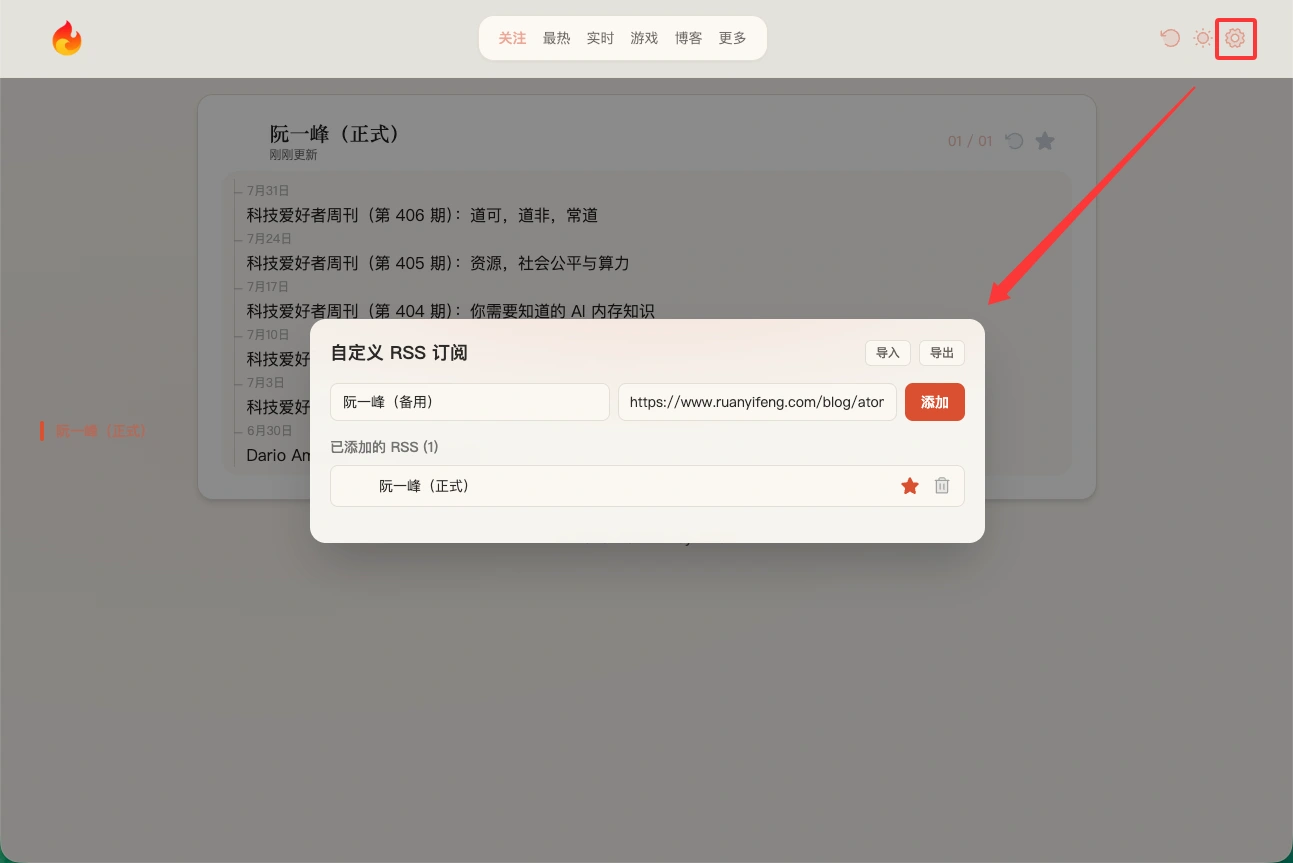Open the 实时 tab
The width and height of the screenshot is (1293, 863).
tap(601, 38)
